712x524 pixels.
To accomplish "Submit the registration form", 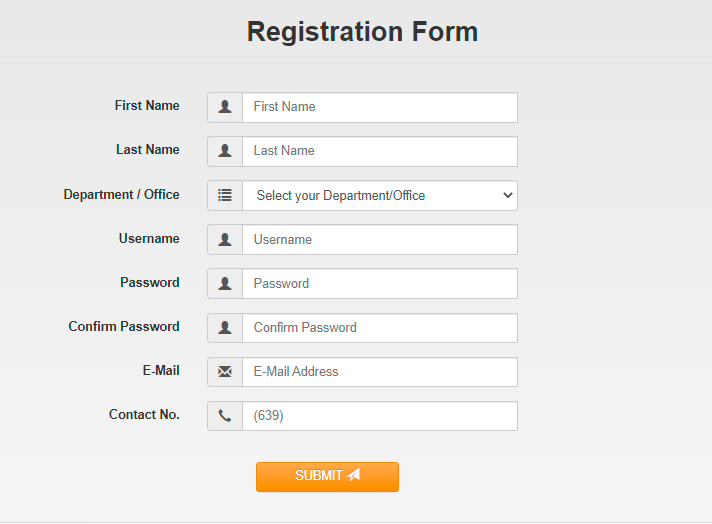I will pos(327,477).
